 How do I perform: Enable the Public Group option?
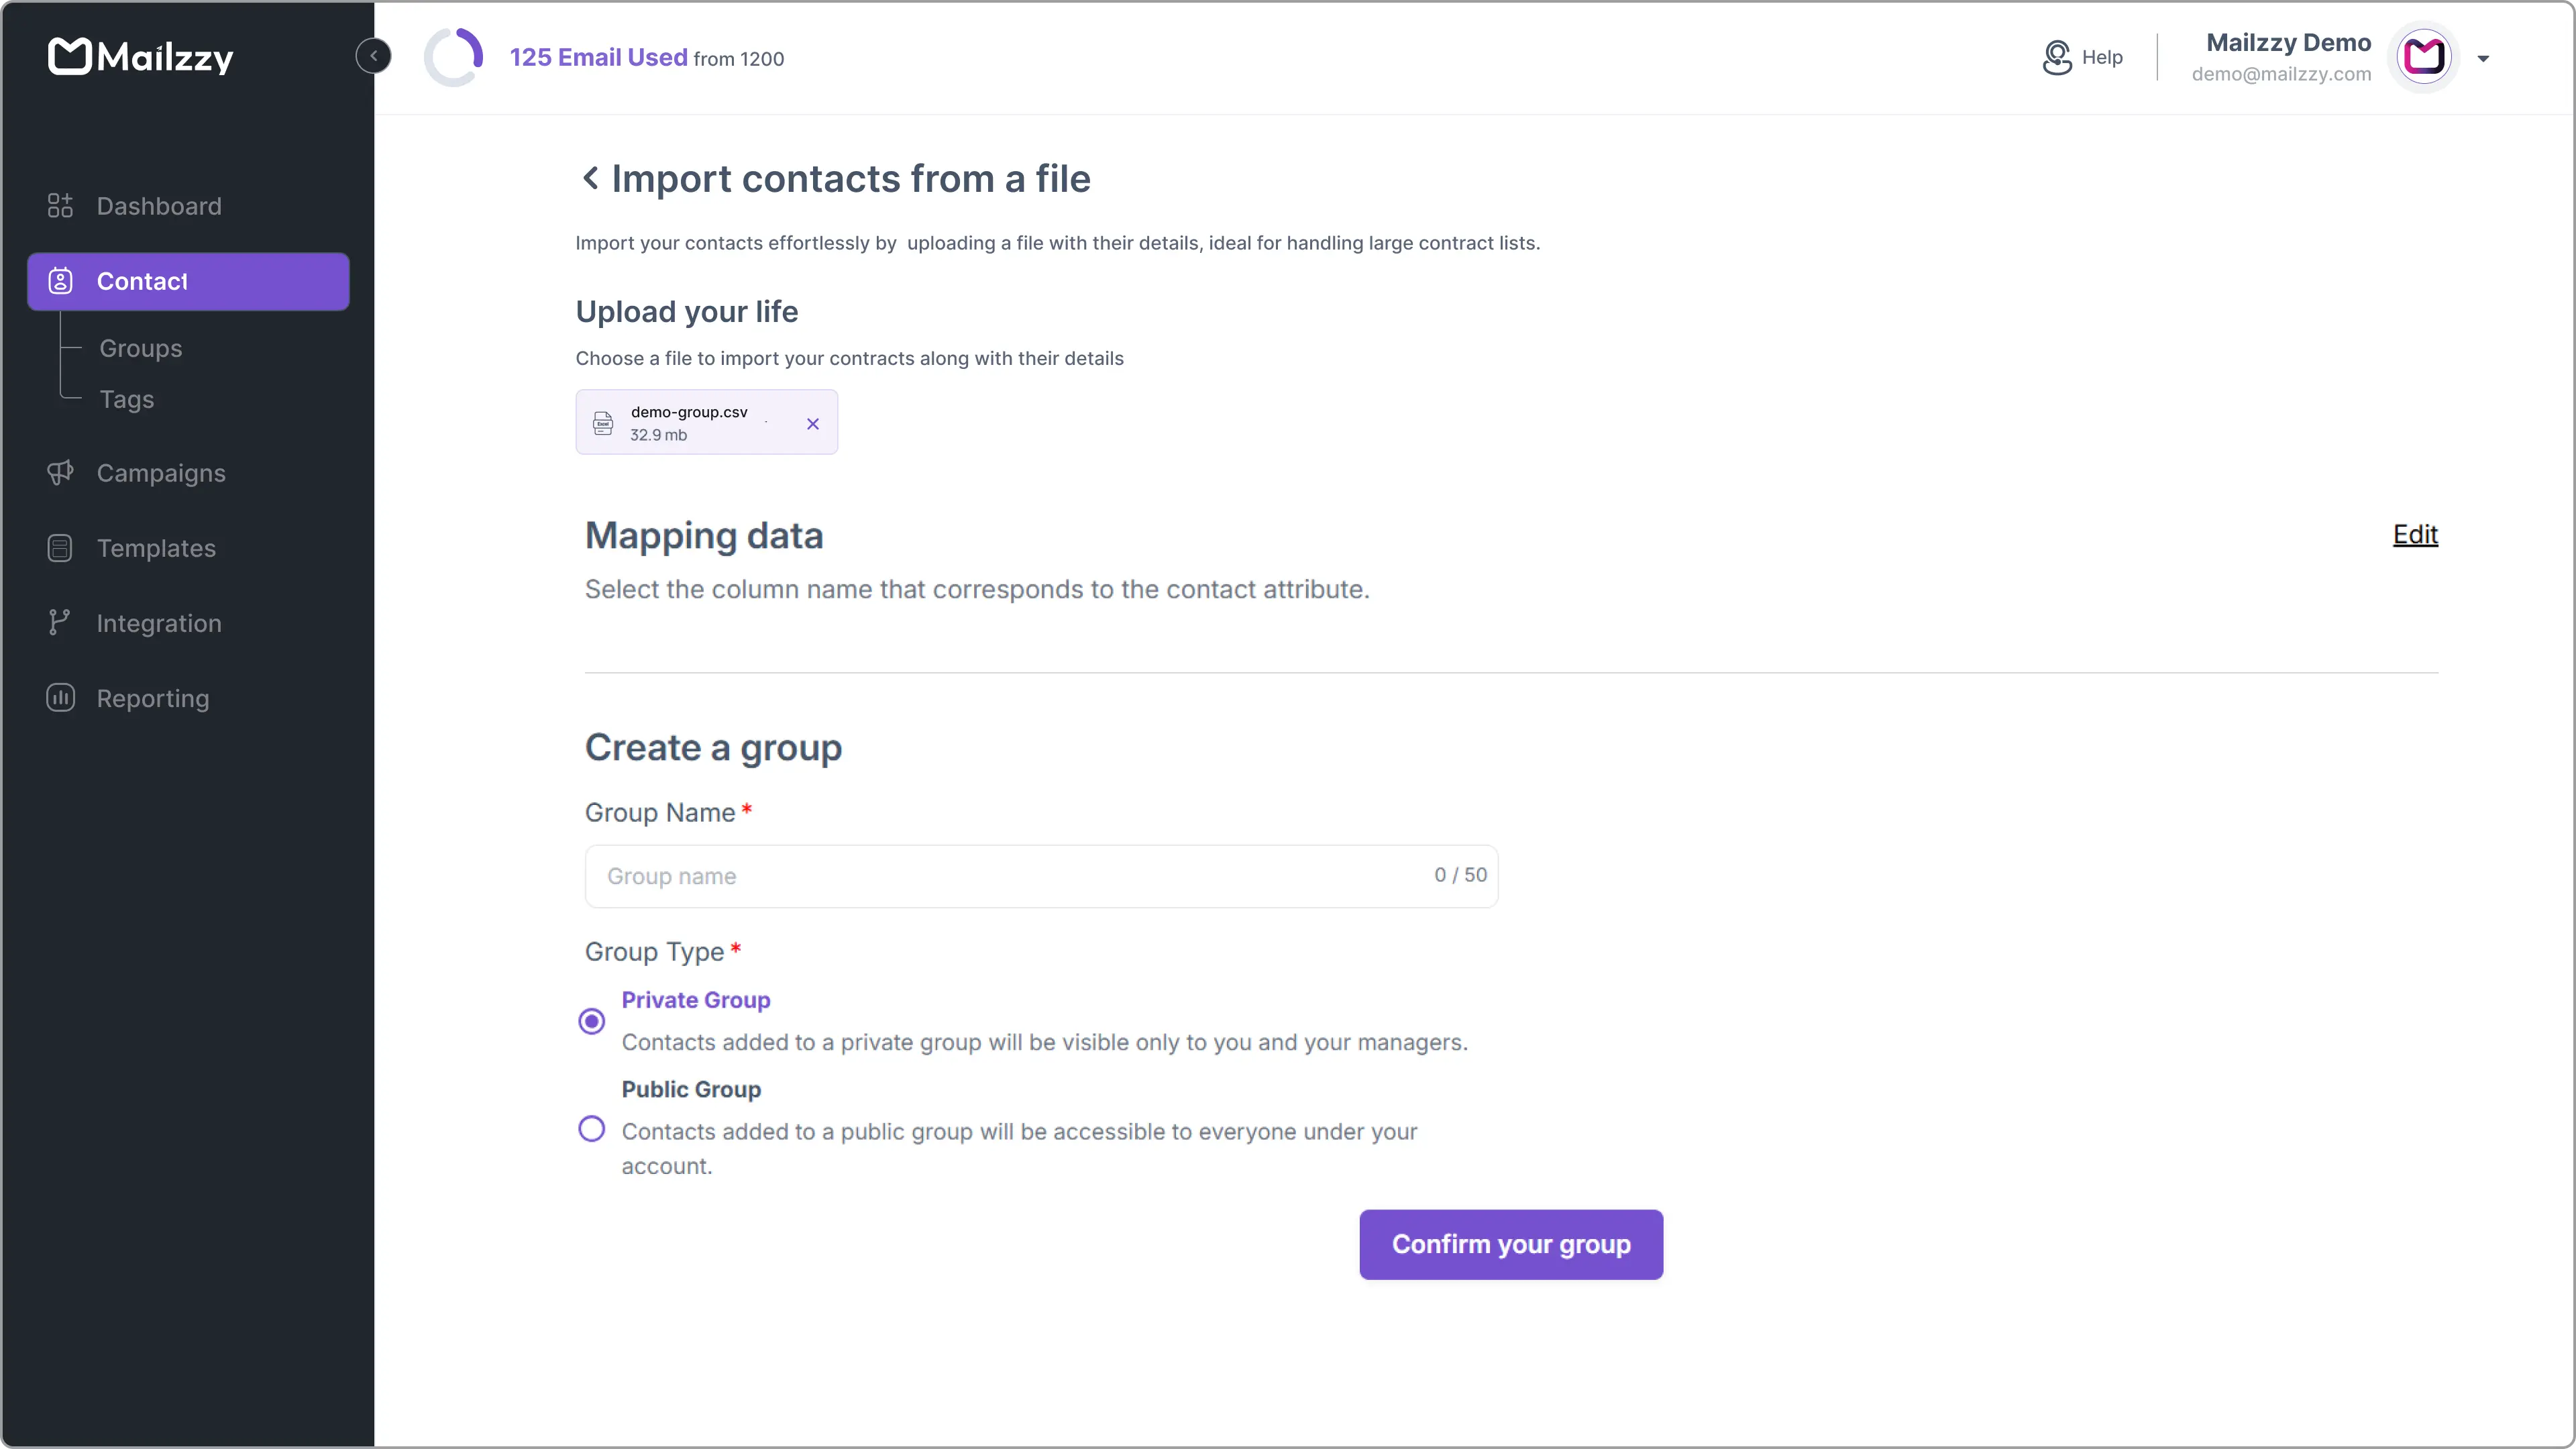pyautogui.click(x=591, y=1128)
